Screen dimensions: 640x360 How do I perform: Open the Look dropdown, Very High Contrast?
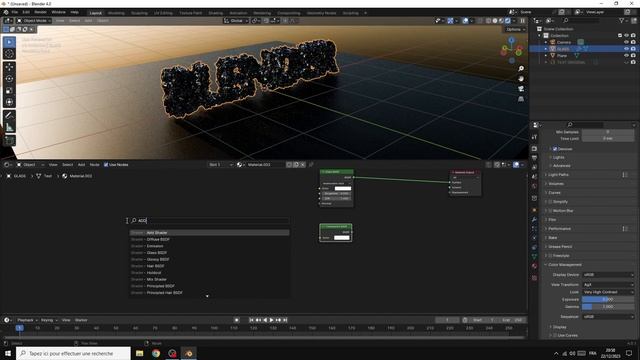[x=608, y=292]
